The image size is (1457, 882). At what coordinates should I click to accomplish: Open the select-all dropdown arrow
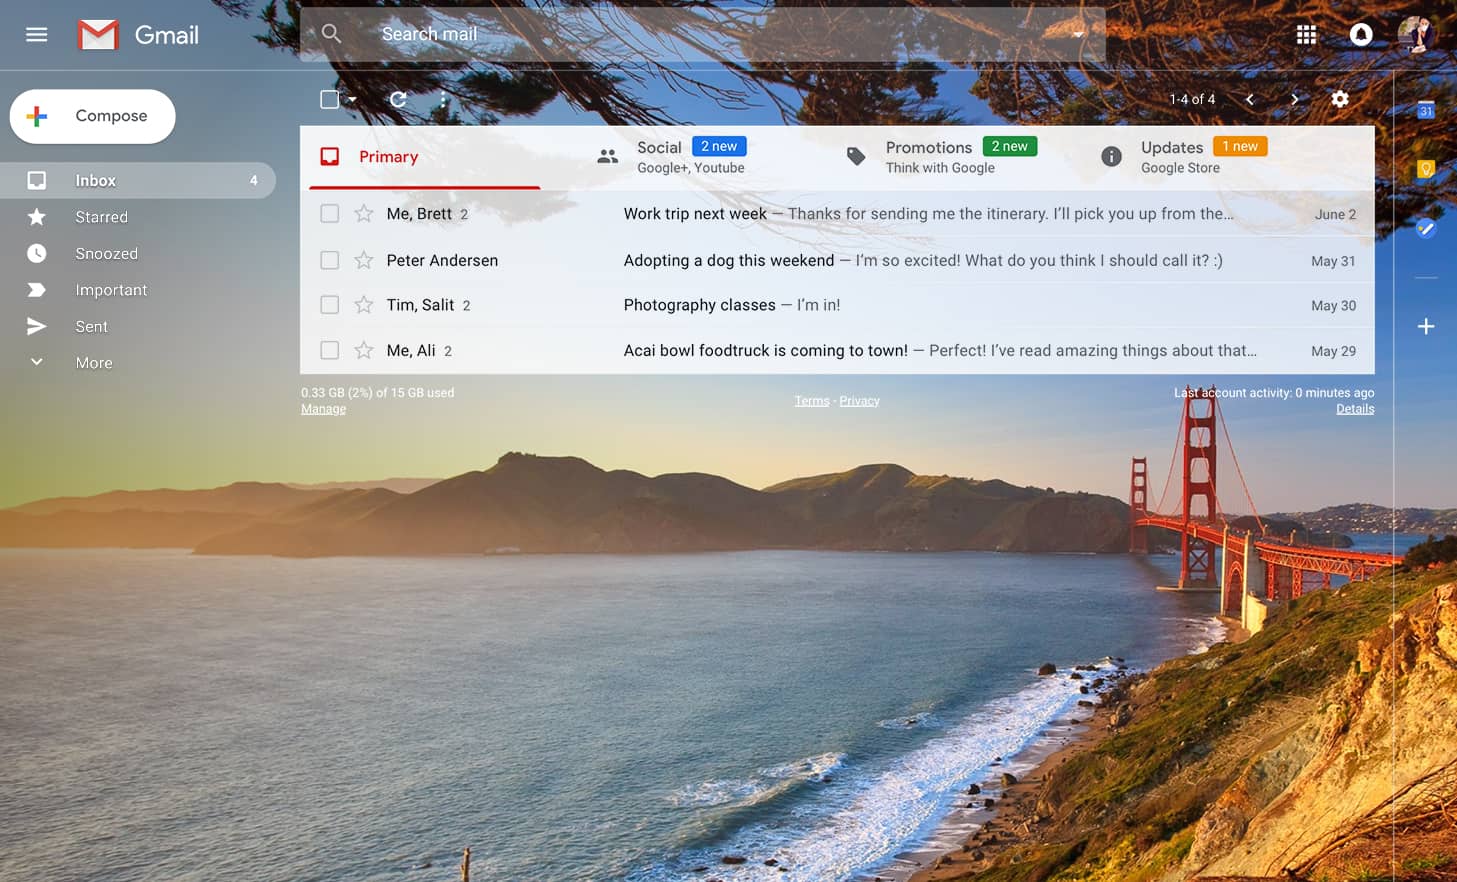click(x=352, y=99)
